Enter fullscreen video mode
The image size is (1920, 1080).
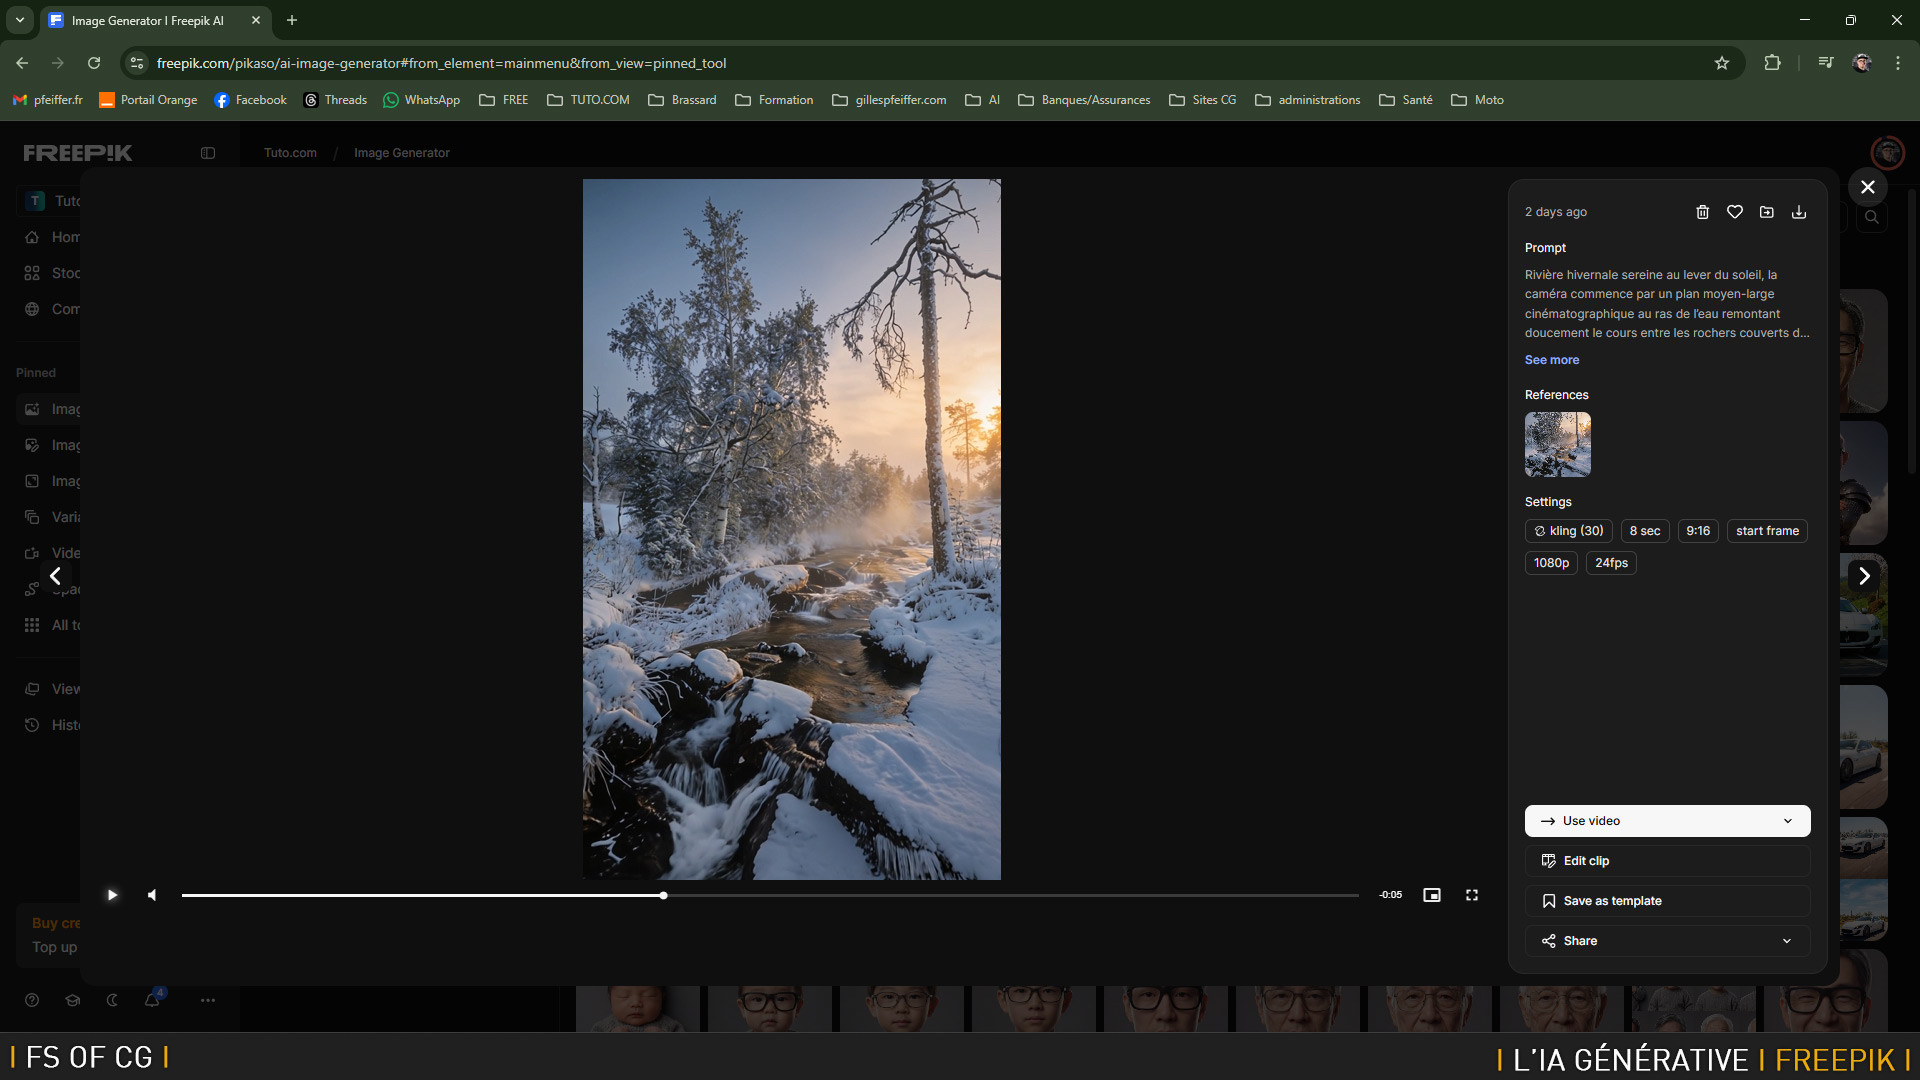tap(1472, 895)
